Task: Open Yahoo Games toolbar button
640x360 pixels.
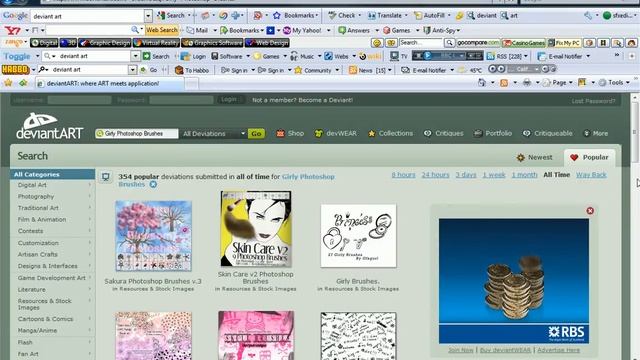Action: [397, 30]
